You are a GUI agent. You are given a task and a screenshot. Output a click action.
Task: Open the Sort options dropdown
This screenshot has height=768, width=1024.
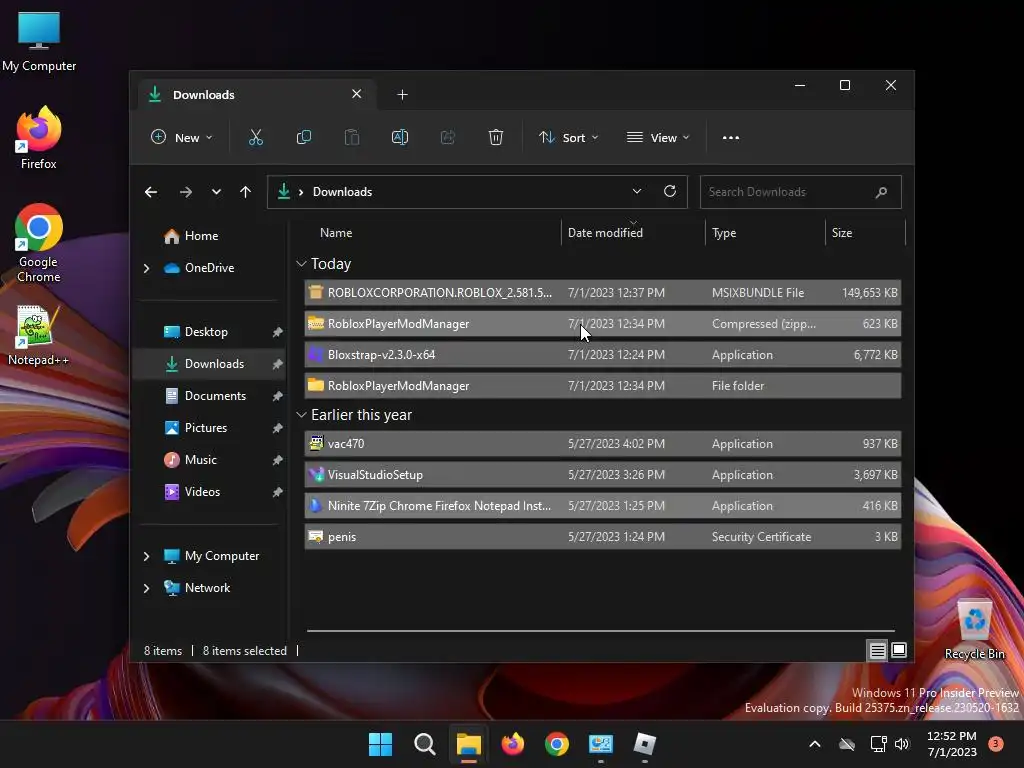tap(568, 138)
